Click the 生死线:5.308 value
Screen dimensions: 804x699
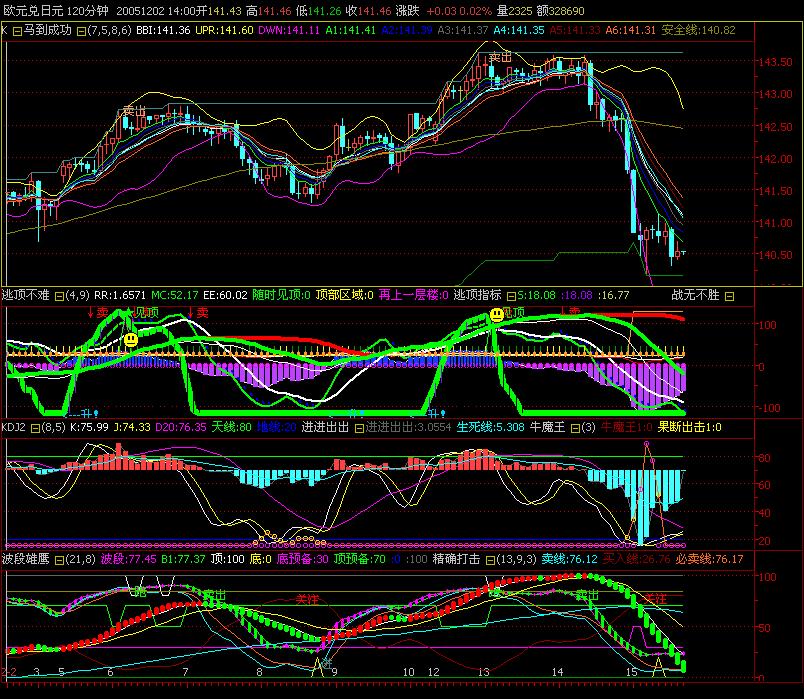490,427
